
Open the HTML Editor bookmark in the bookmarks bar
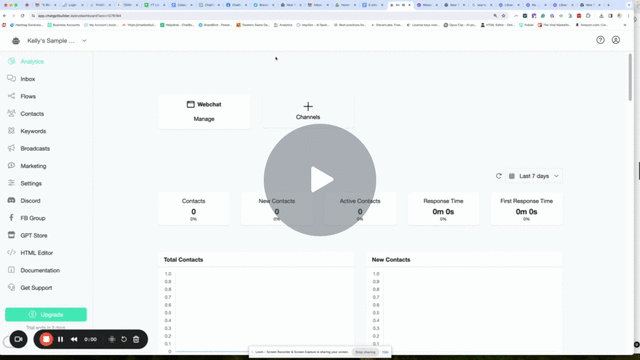497,25
